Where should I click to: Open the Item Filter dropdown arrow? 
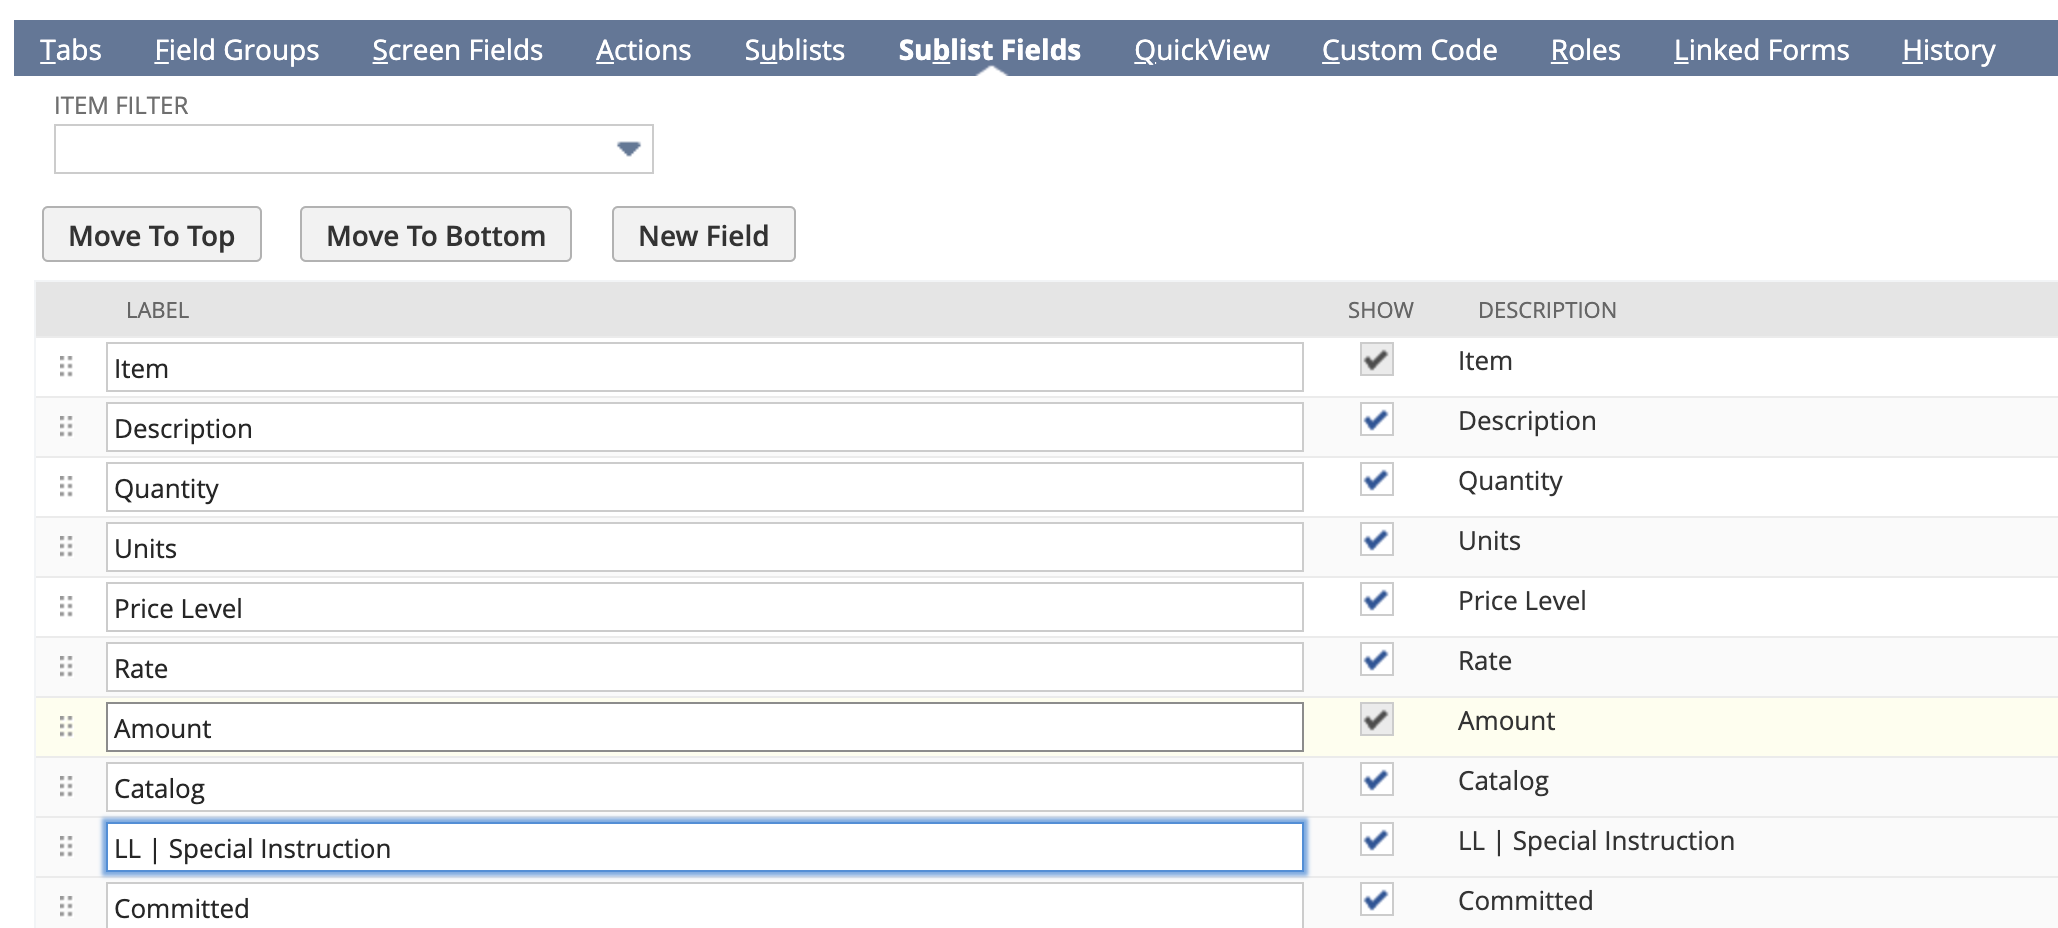(x=628, y=149)
